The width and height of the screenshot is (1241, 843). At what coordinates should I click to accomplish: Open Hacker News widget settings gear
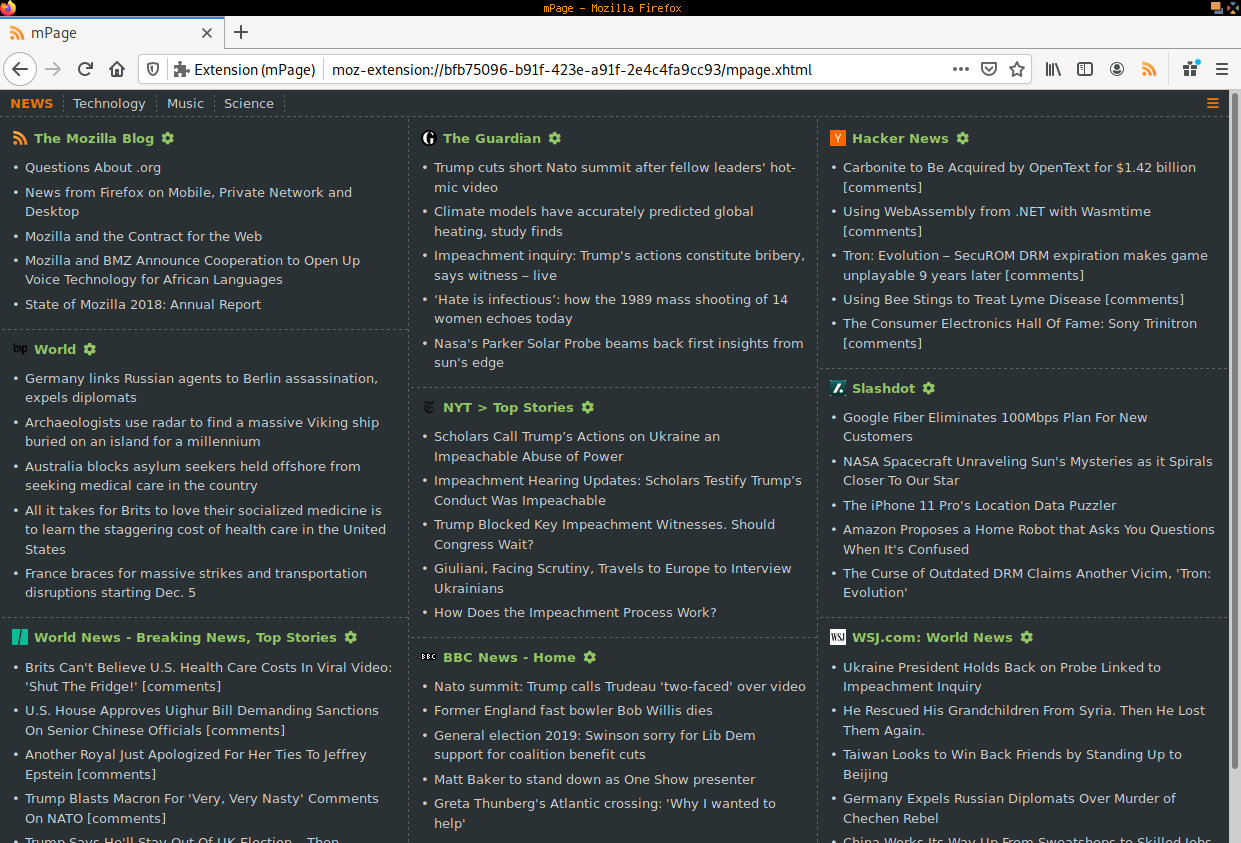coord(963,138)
